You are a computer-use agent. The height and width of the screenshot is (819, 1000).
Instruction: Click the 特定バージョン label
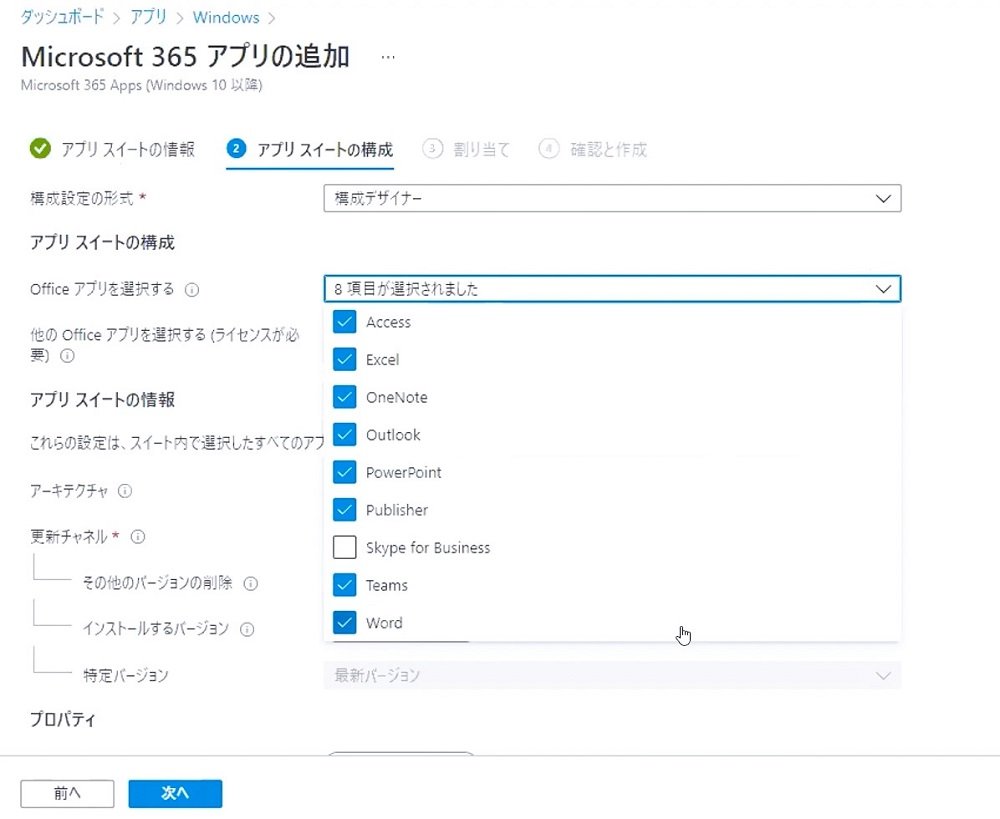point(126,675)
